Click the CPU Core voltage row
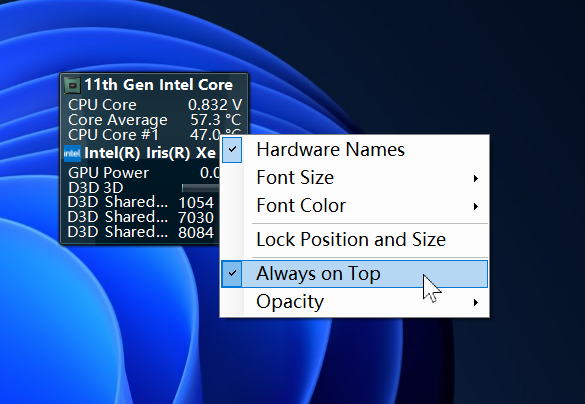 [155, 105]
